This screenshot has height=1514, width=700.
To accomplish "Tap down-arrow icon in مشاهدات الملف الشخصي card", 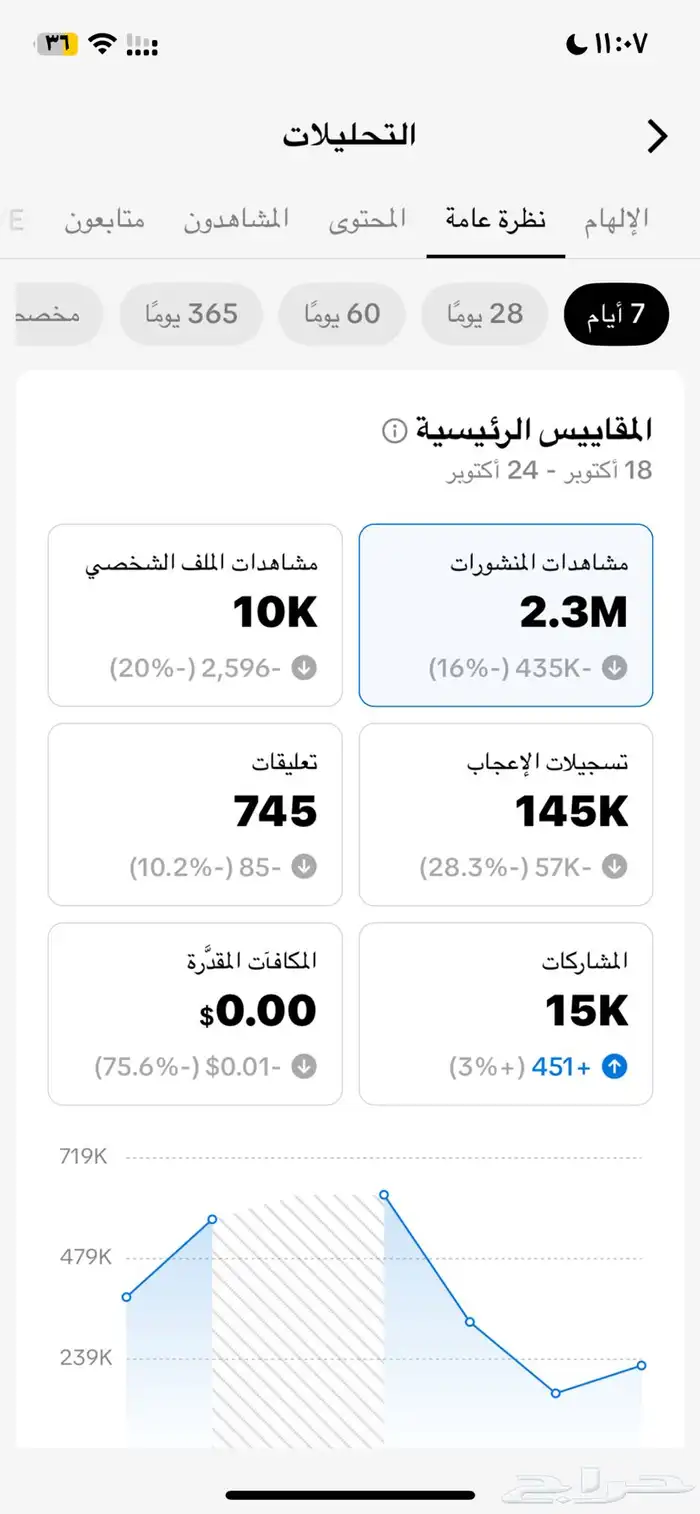I will coord(304,668).
